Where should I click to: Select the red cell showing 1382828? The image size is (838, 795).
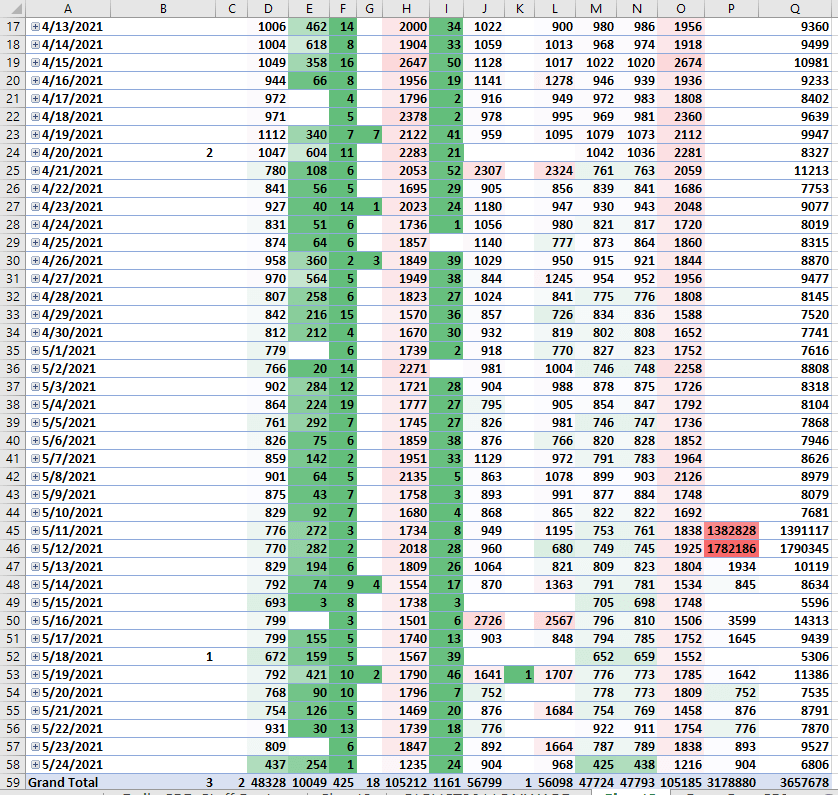pyautogui.click(x=732, y=529)
